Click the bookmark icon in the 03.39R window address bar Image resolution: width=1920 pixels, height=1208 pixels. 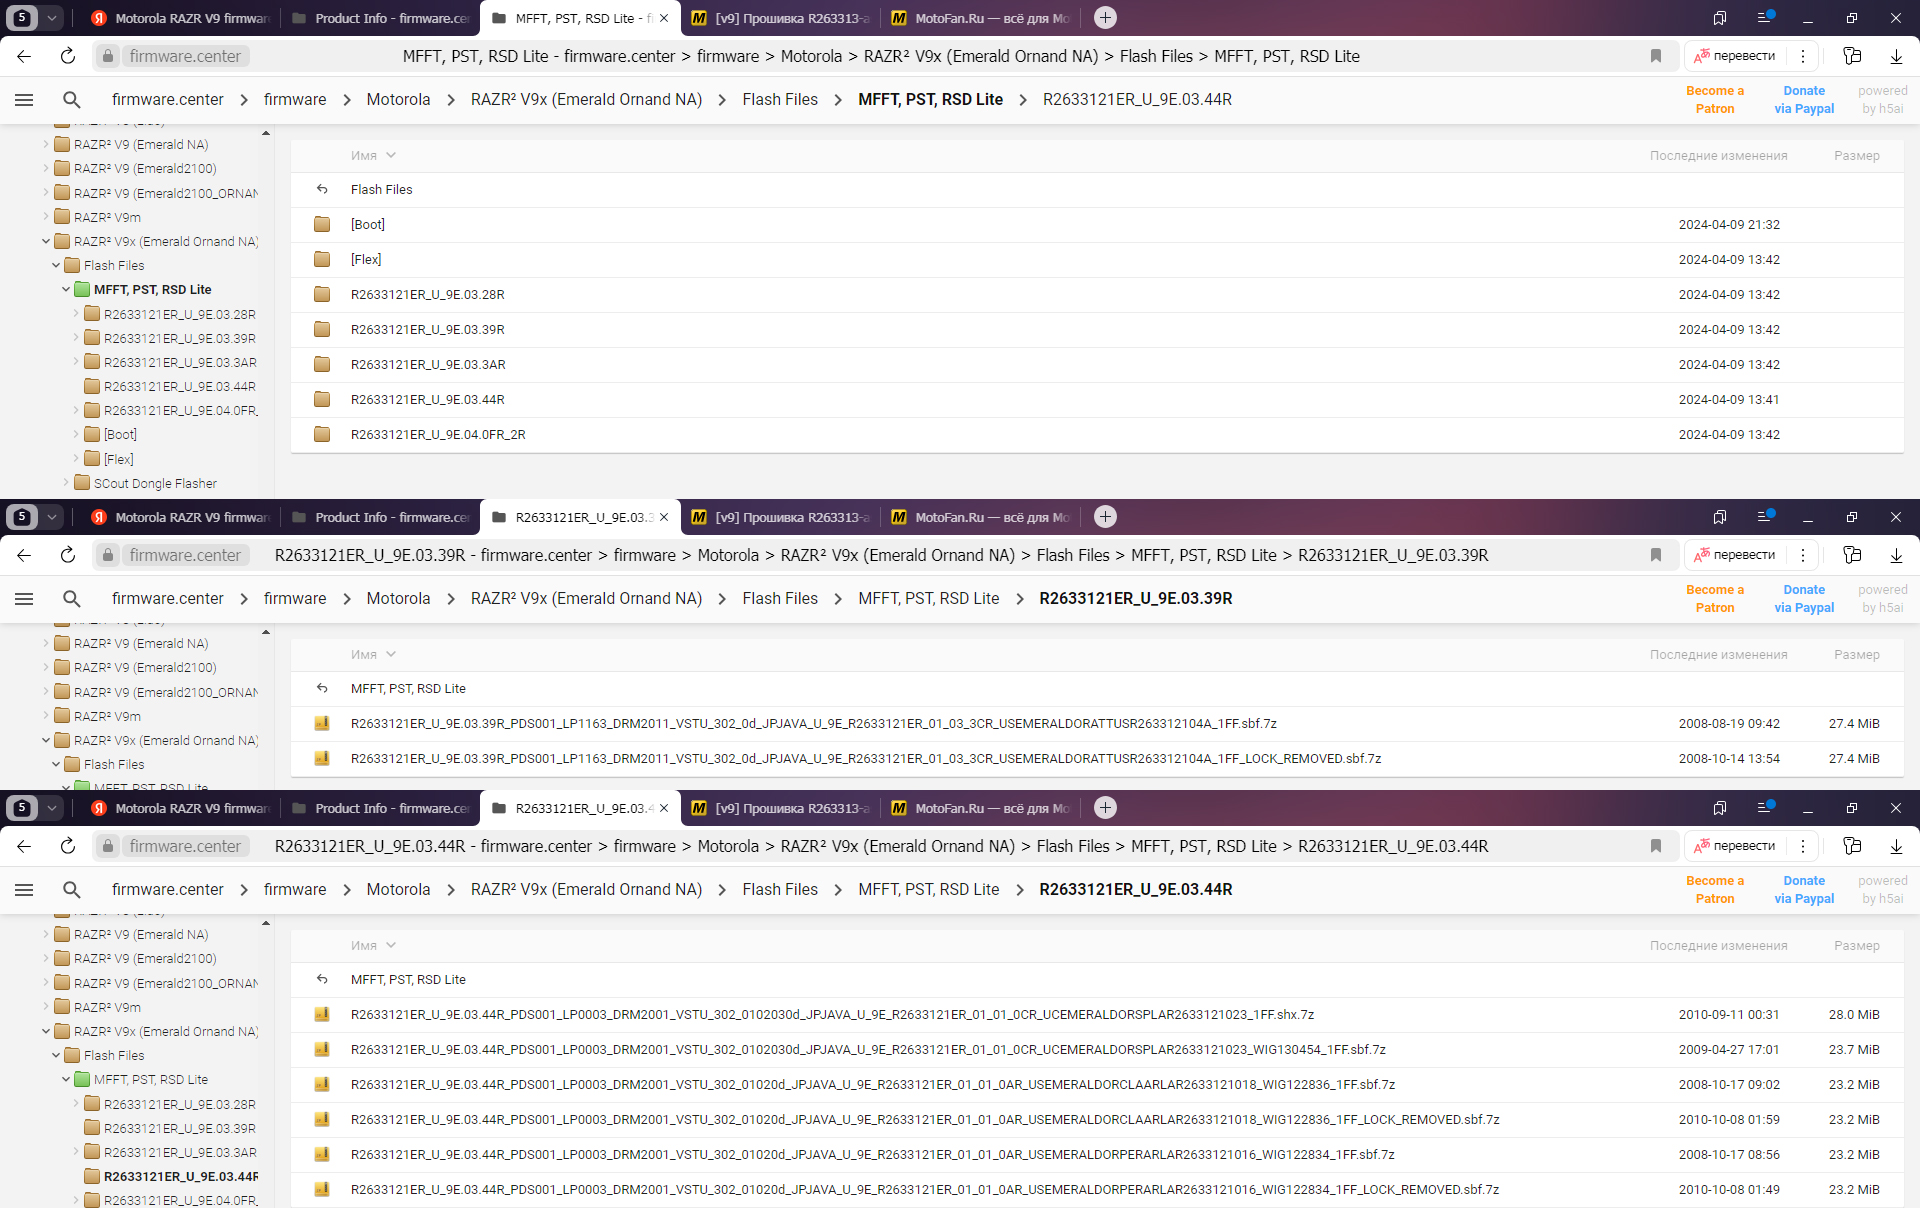pos(1656,555)
